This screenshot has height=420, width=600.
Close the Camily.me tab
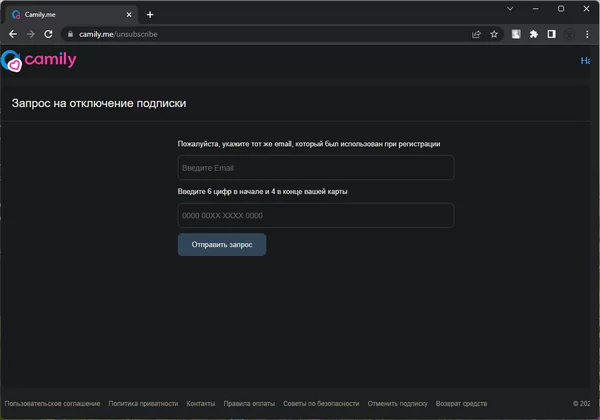tap(130, 15)
